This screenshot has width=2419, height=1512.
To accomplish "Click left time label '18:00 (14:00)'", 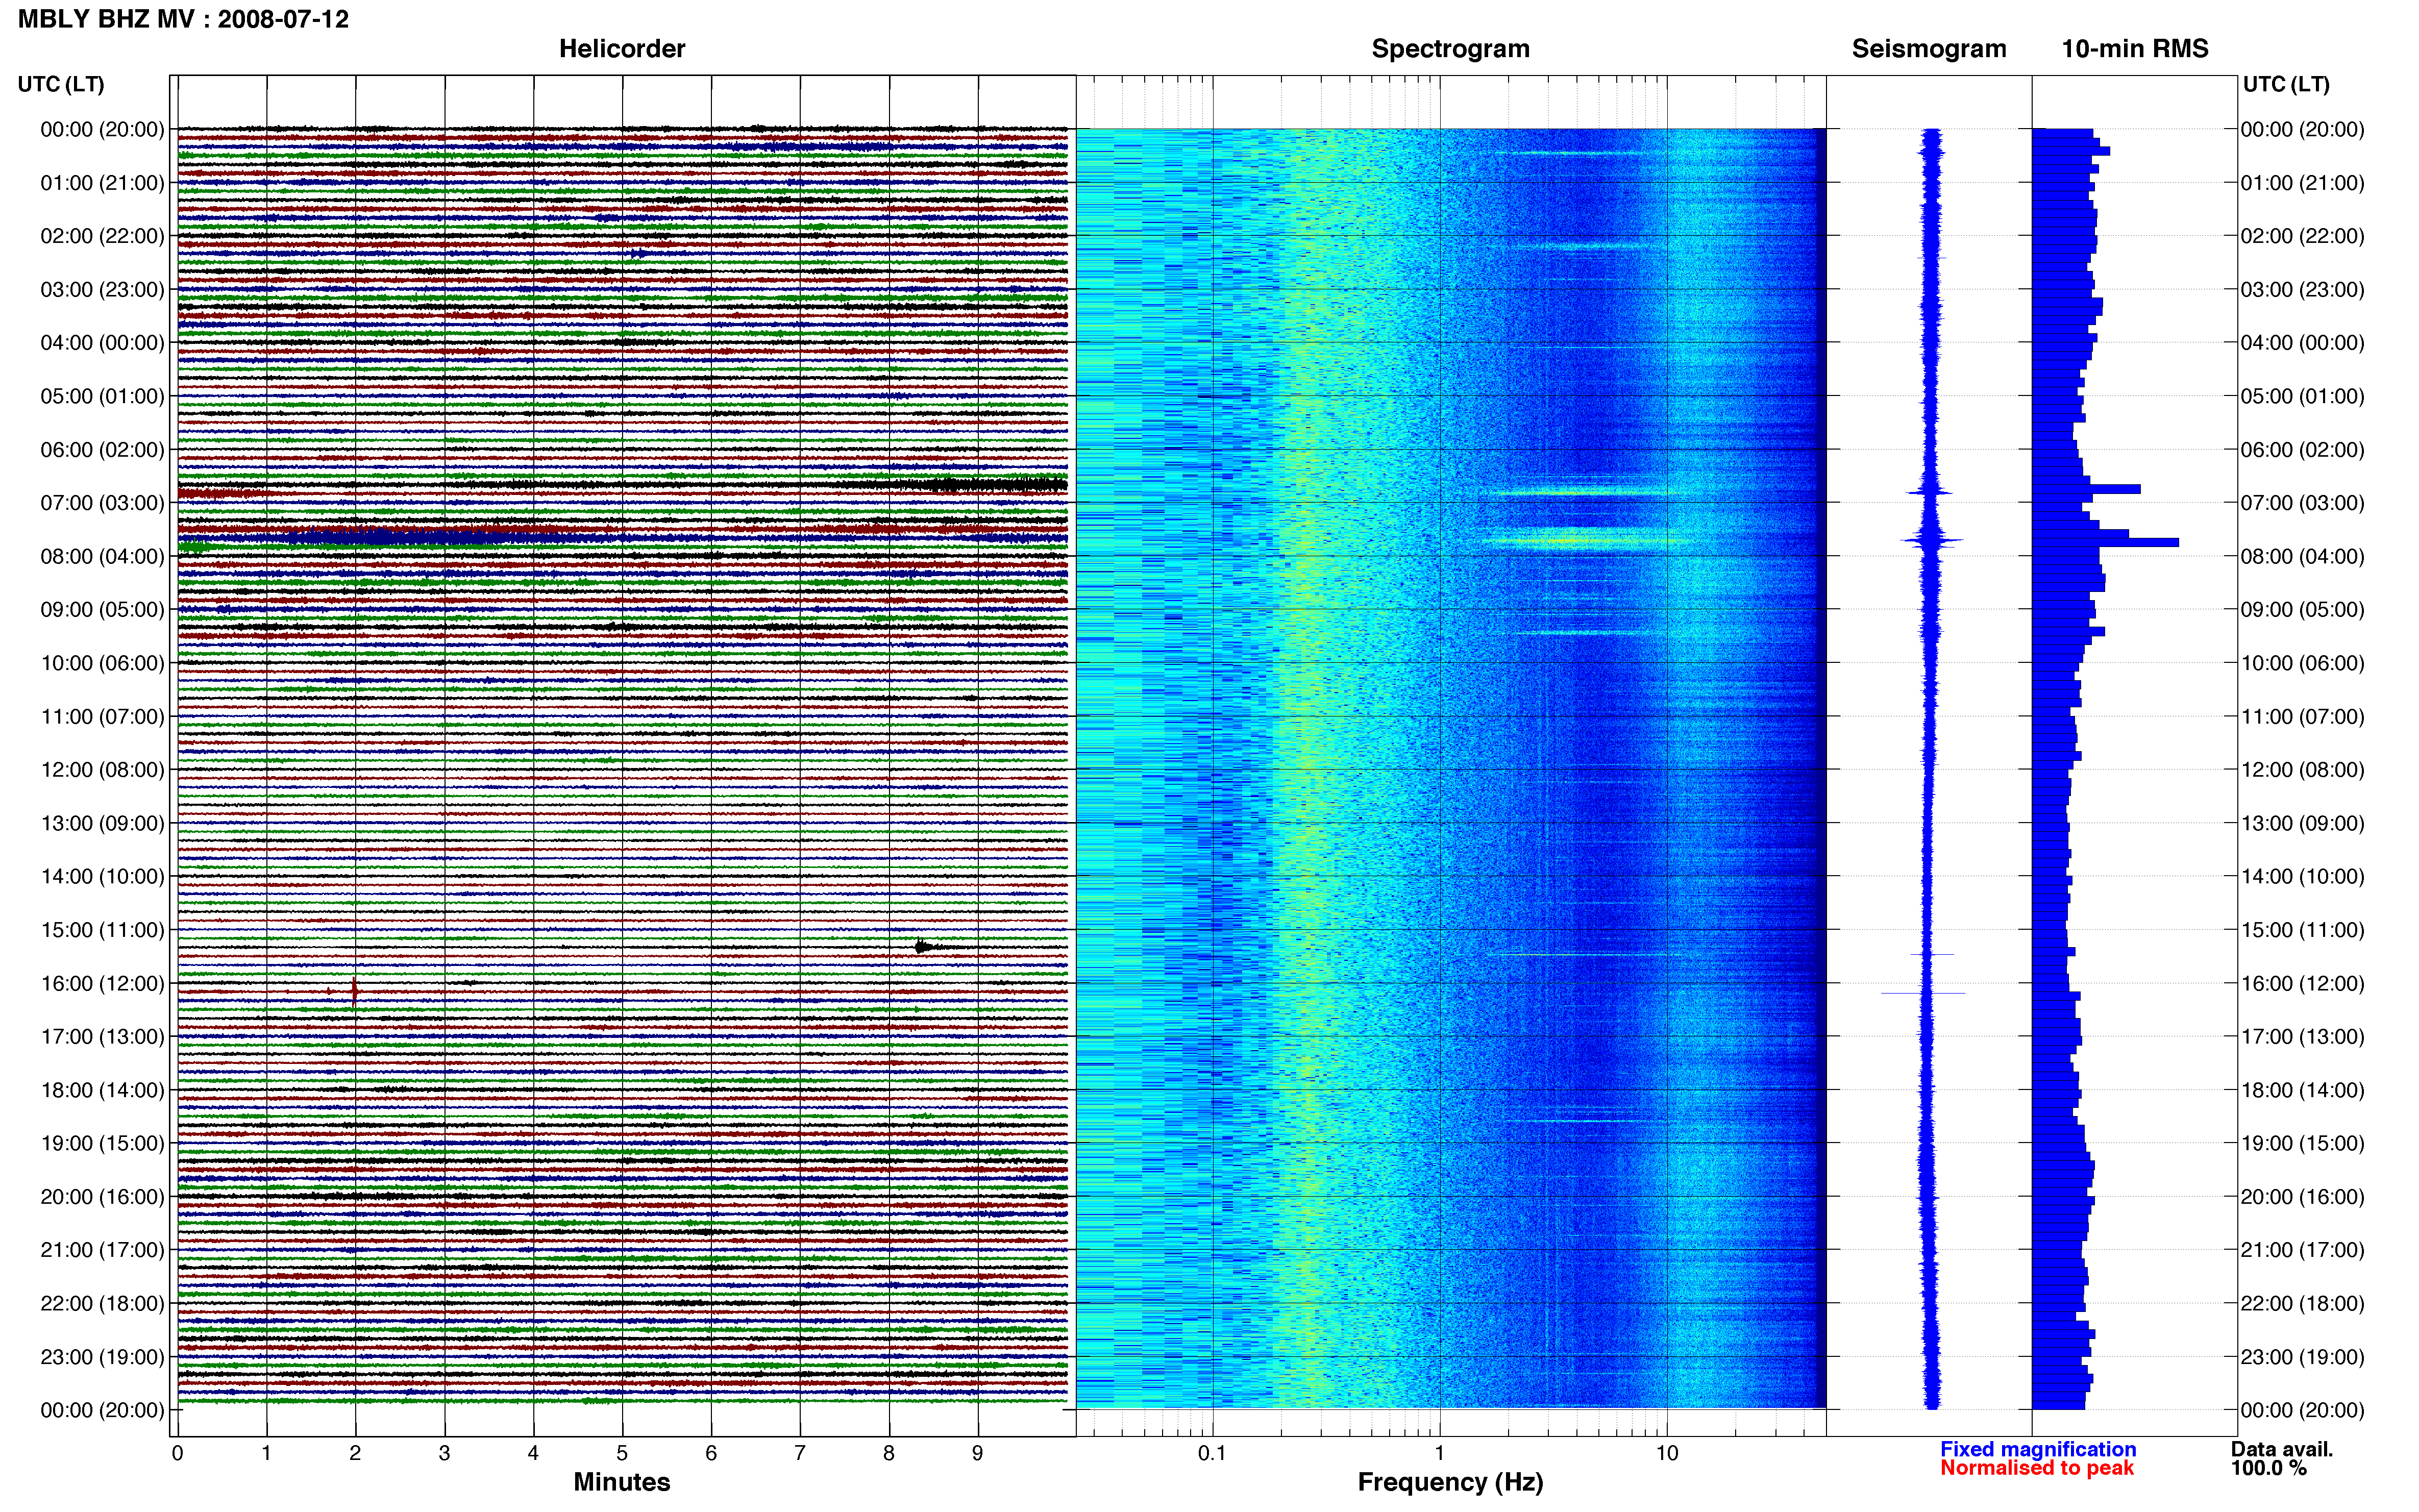I will pos(102,1090).
